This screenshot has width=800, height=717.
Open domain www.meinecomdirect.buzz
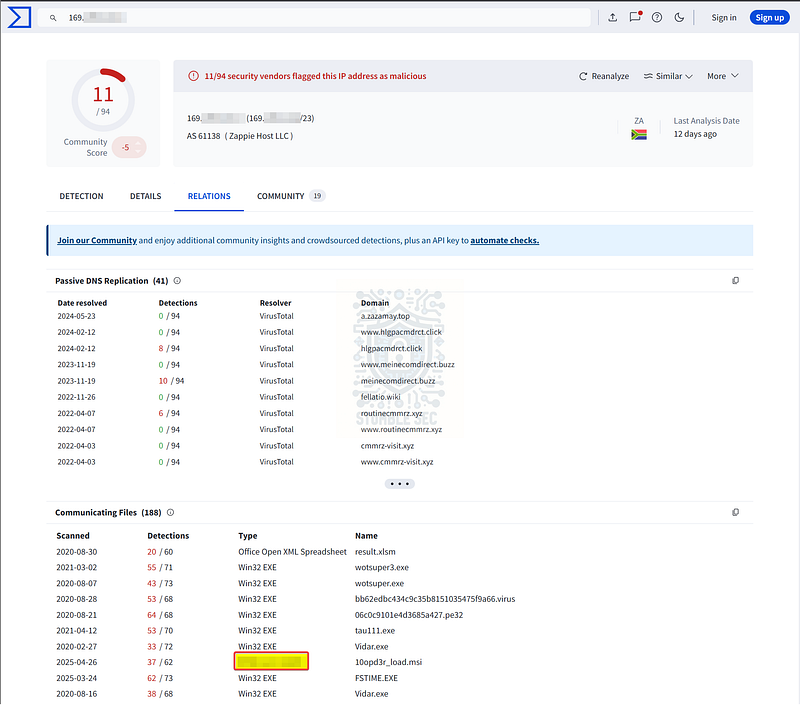pyautogui.click(x=408, y=365)
